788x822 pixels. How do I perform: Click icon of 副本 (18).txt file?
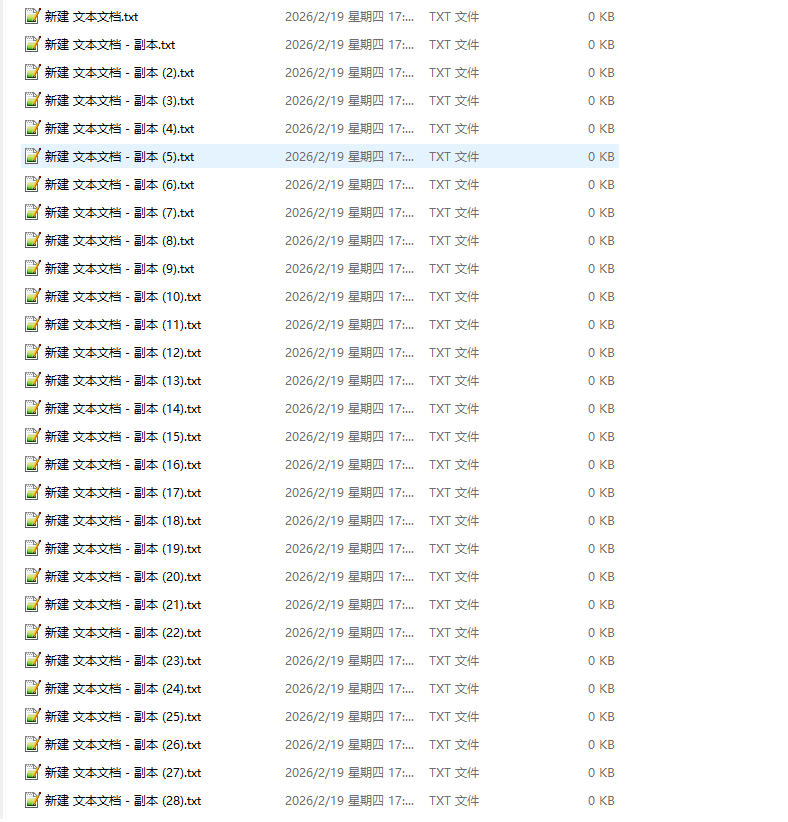click(x=33, y=521)
